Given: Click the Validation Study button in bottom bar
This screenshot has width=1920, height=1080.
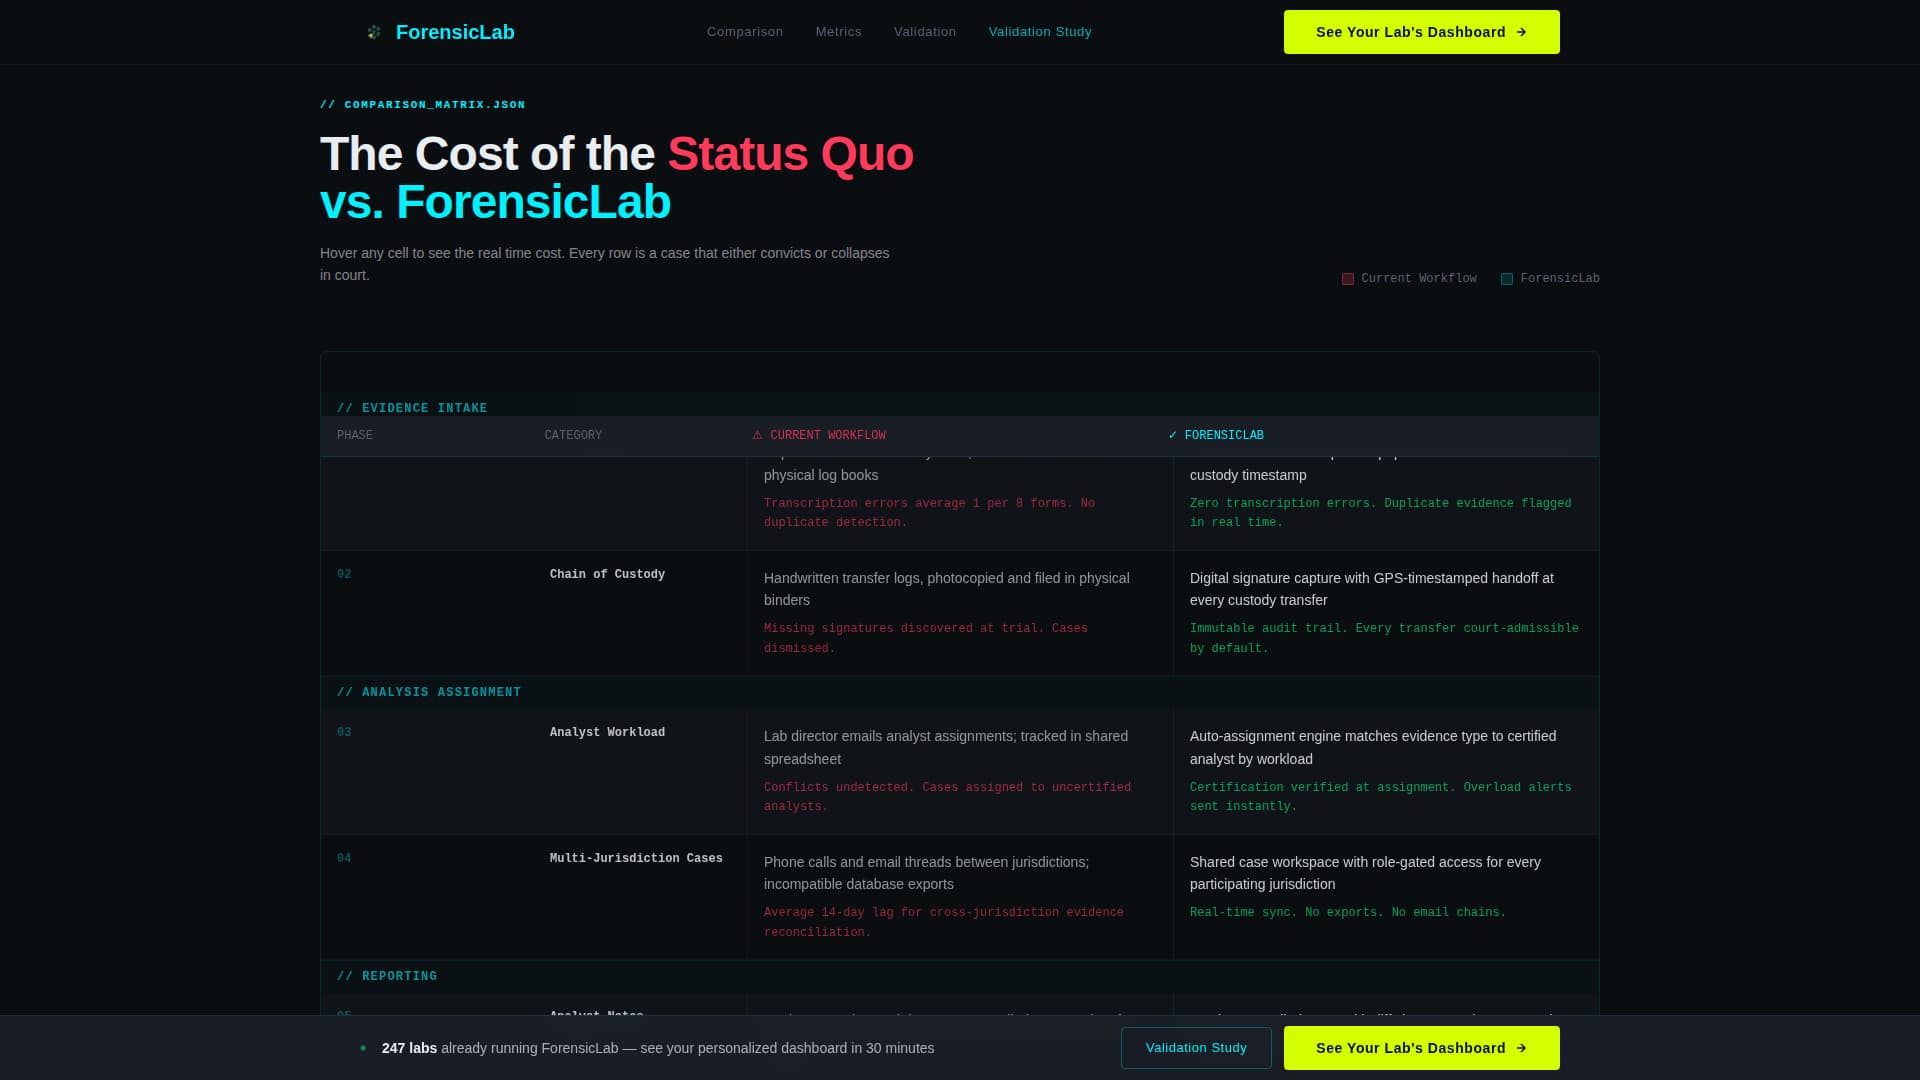Looking at the screenshot, I should tap(1196, 1048).
